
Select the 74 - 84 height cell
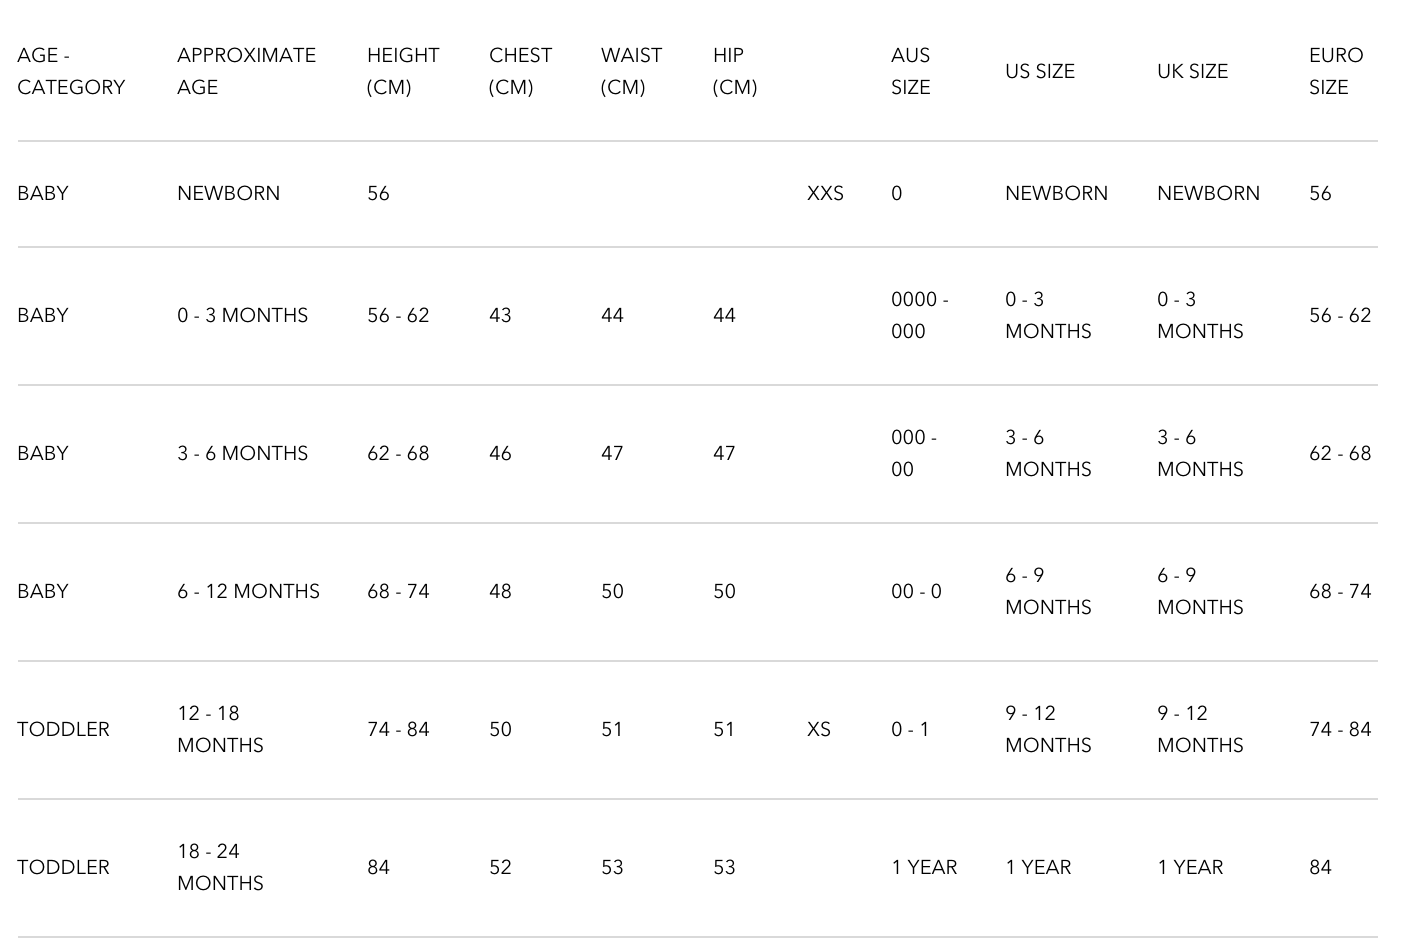pyautogui.click(x=398, y=729)
